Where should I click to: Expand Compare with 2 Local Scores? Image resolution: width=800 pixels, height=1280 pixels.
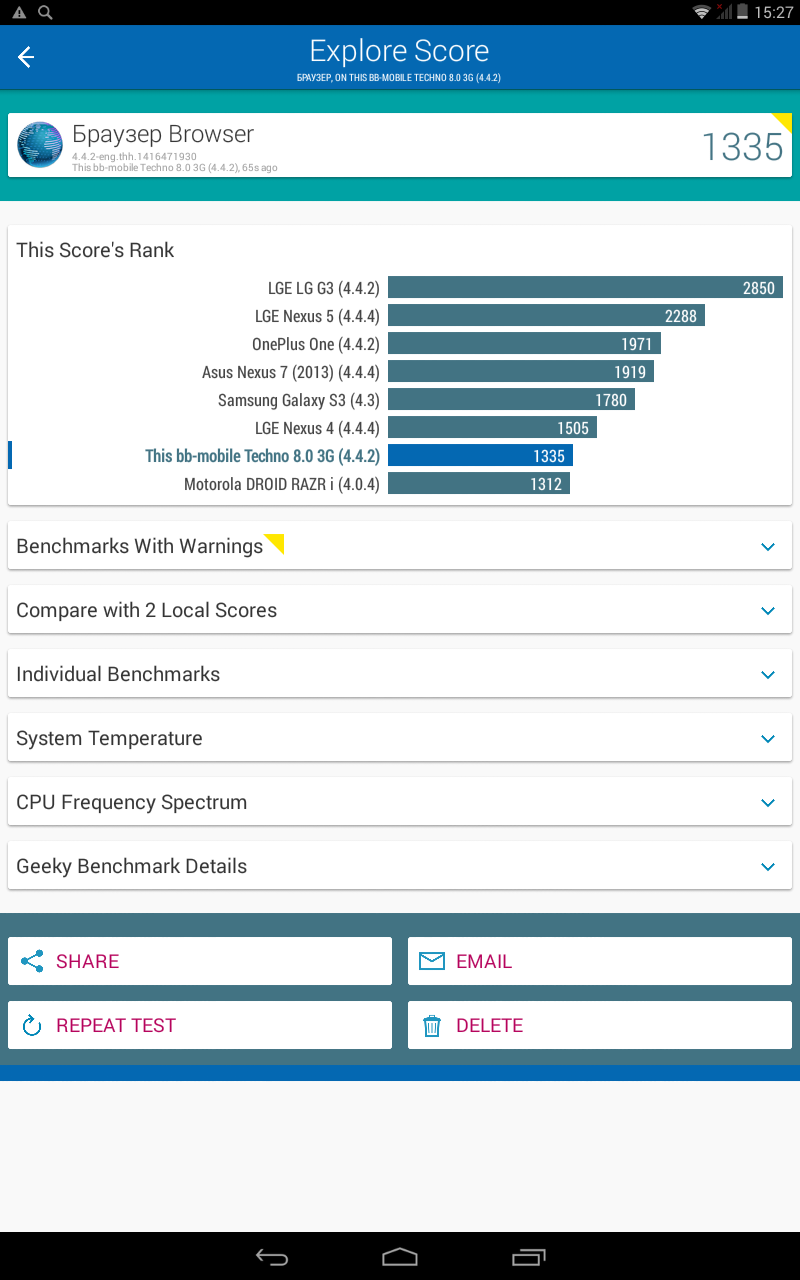(400, 610)
